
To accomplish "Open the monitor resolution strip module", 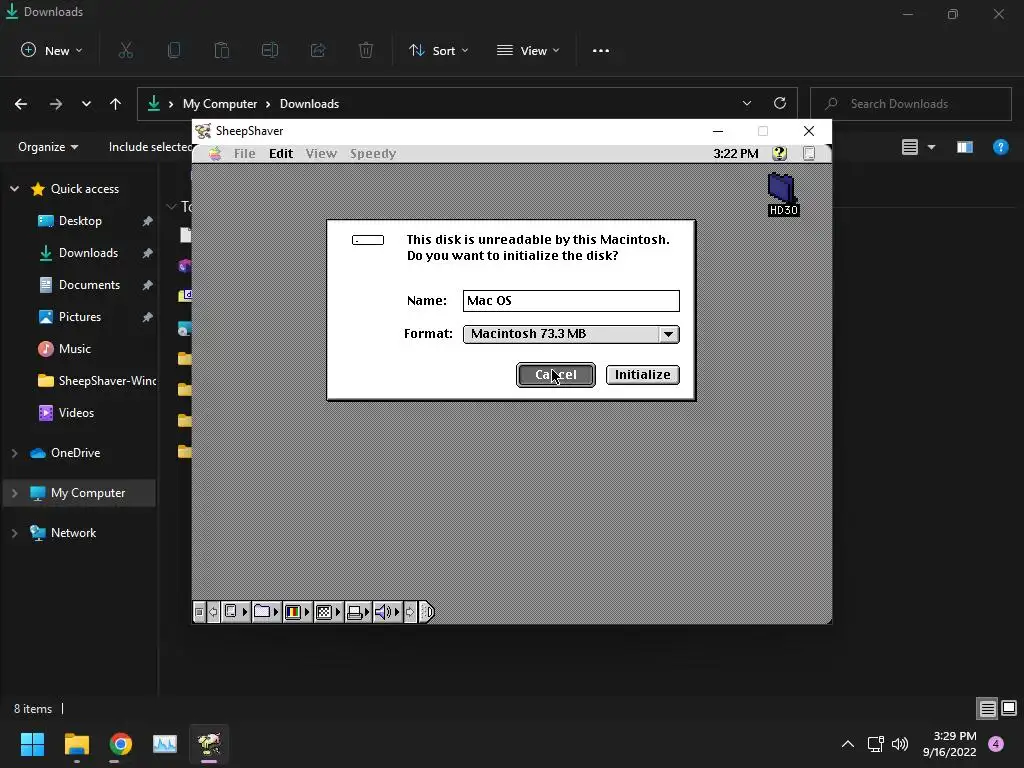I will [x=328, y=612].
